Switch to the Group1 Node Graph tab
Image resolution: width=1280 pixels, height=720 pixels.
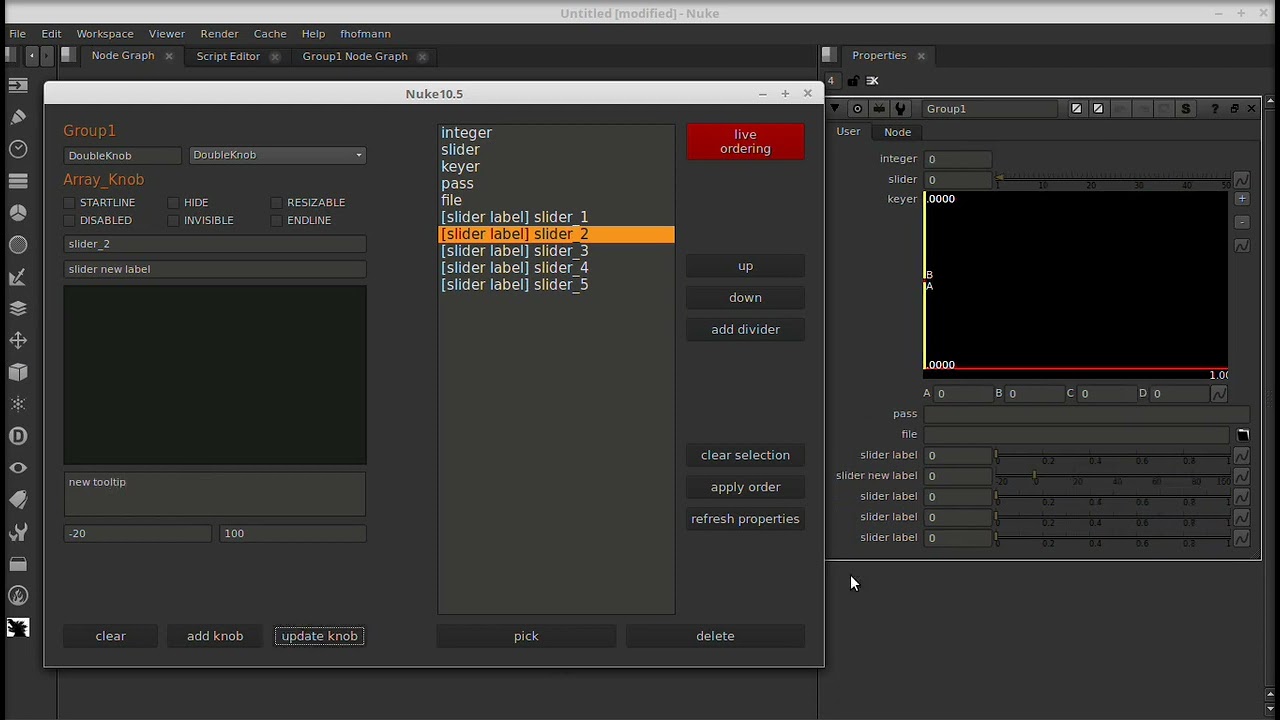click(355, 56)
